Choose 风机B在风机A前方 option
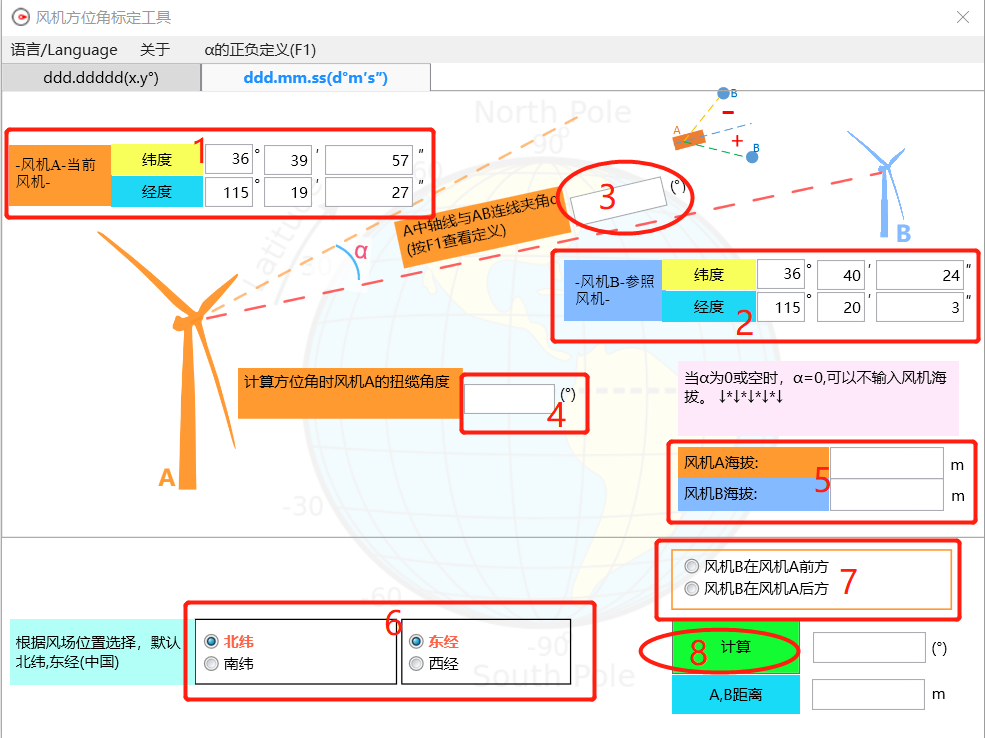The width and height of the screenshot is (985, 738). pos(691,566)
